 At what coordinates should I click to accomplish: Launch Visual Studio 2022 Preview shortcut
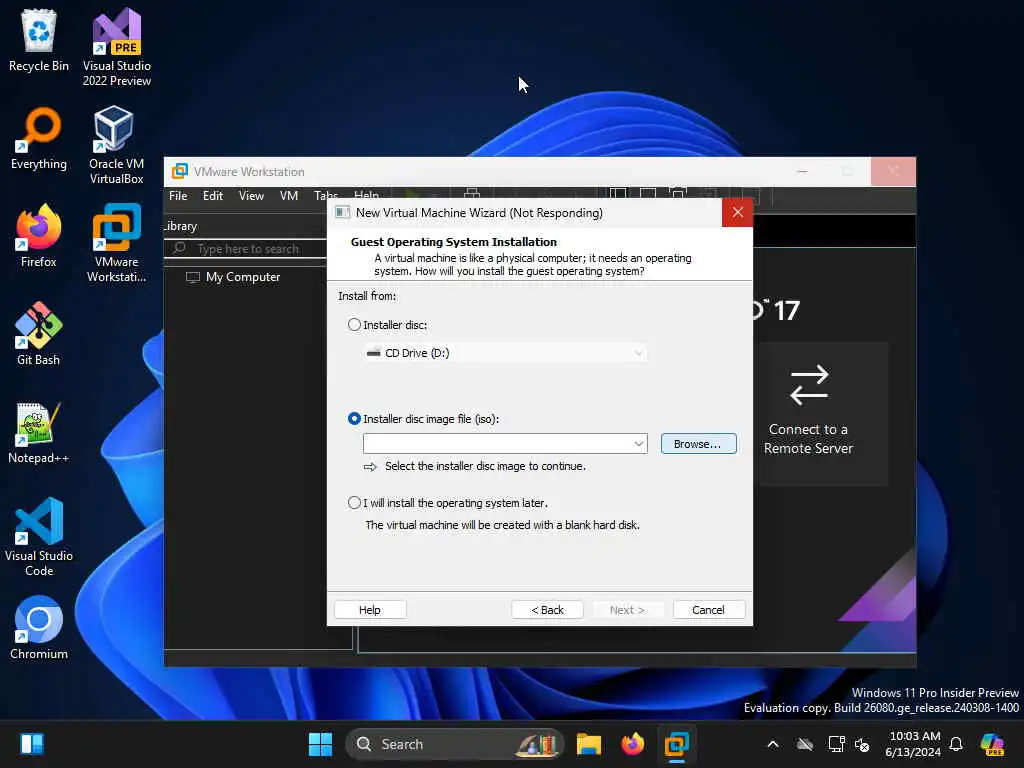click(116, 47)
